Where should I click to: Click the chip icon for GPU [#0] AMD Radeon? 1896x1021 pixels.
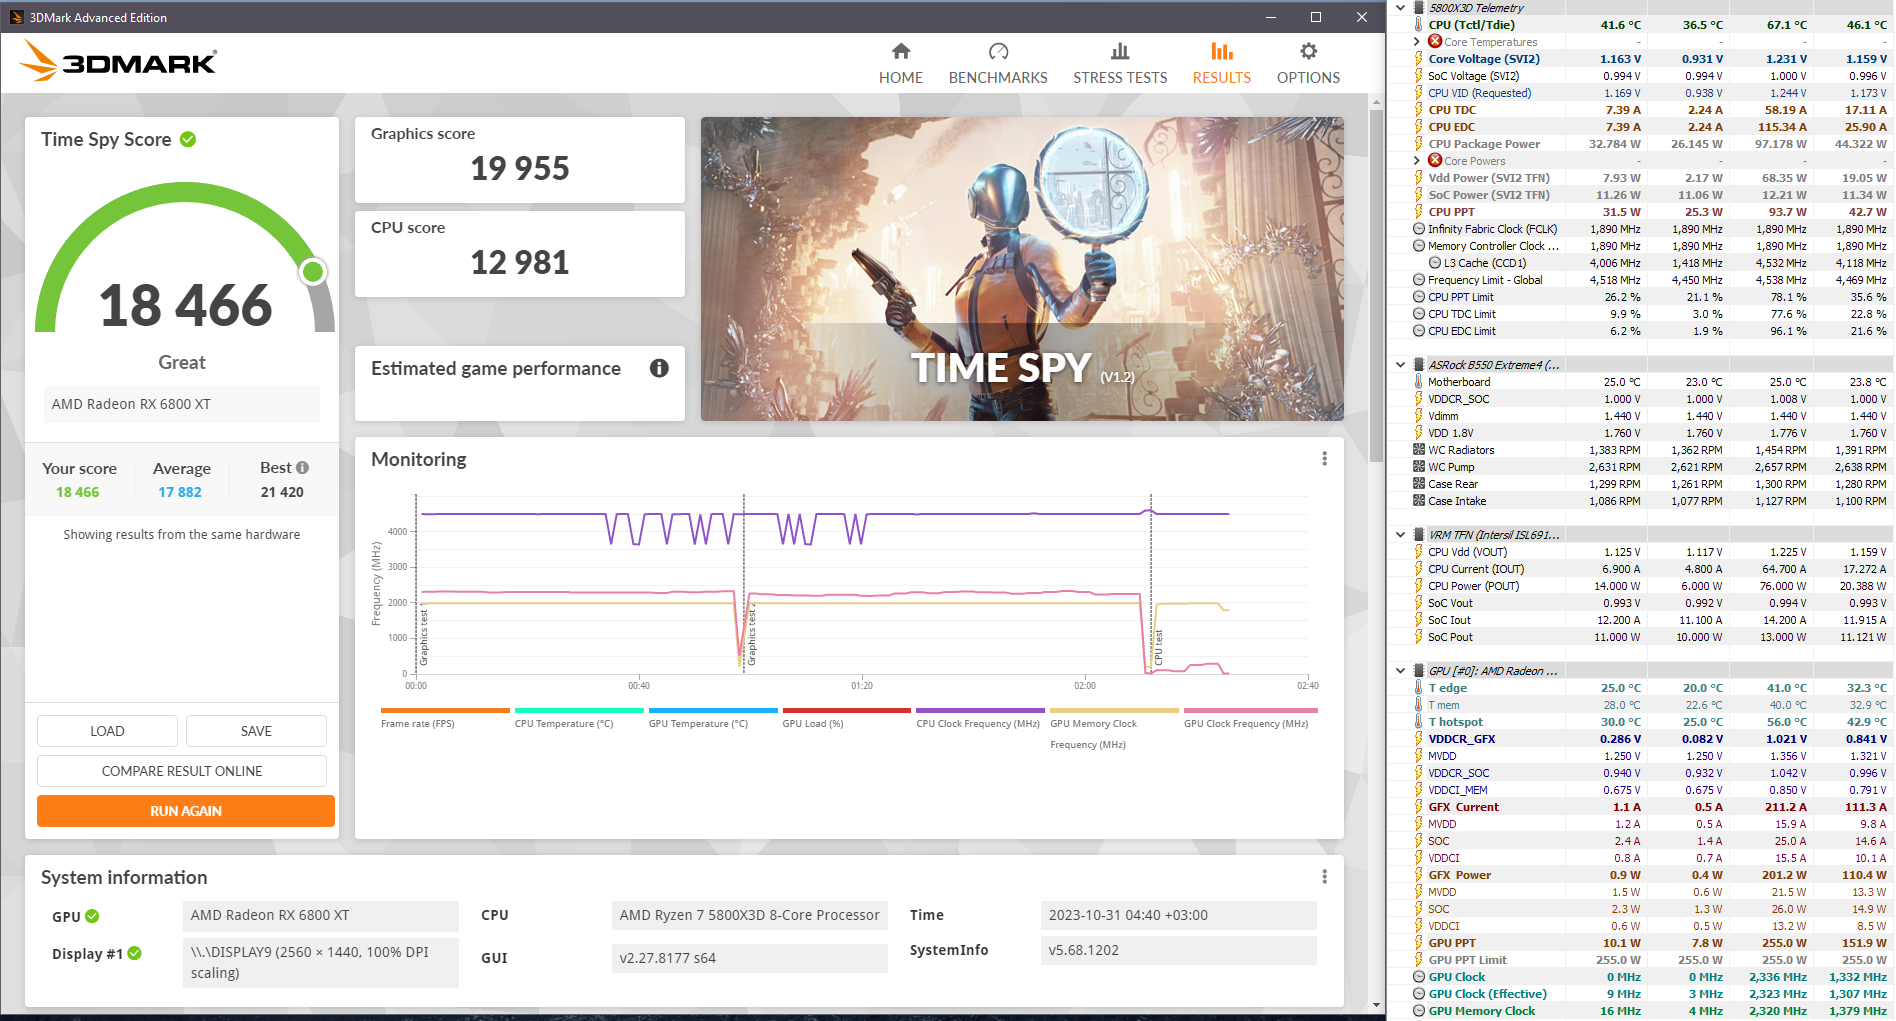[x=1418, y=671]
